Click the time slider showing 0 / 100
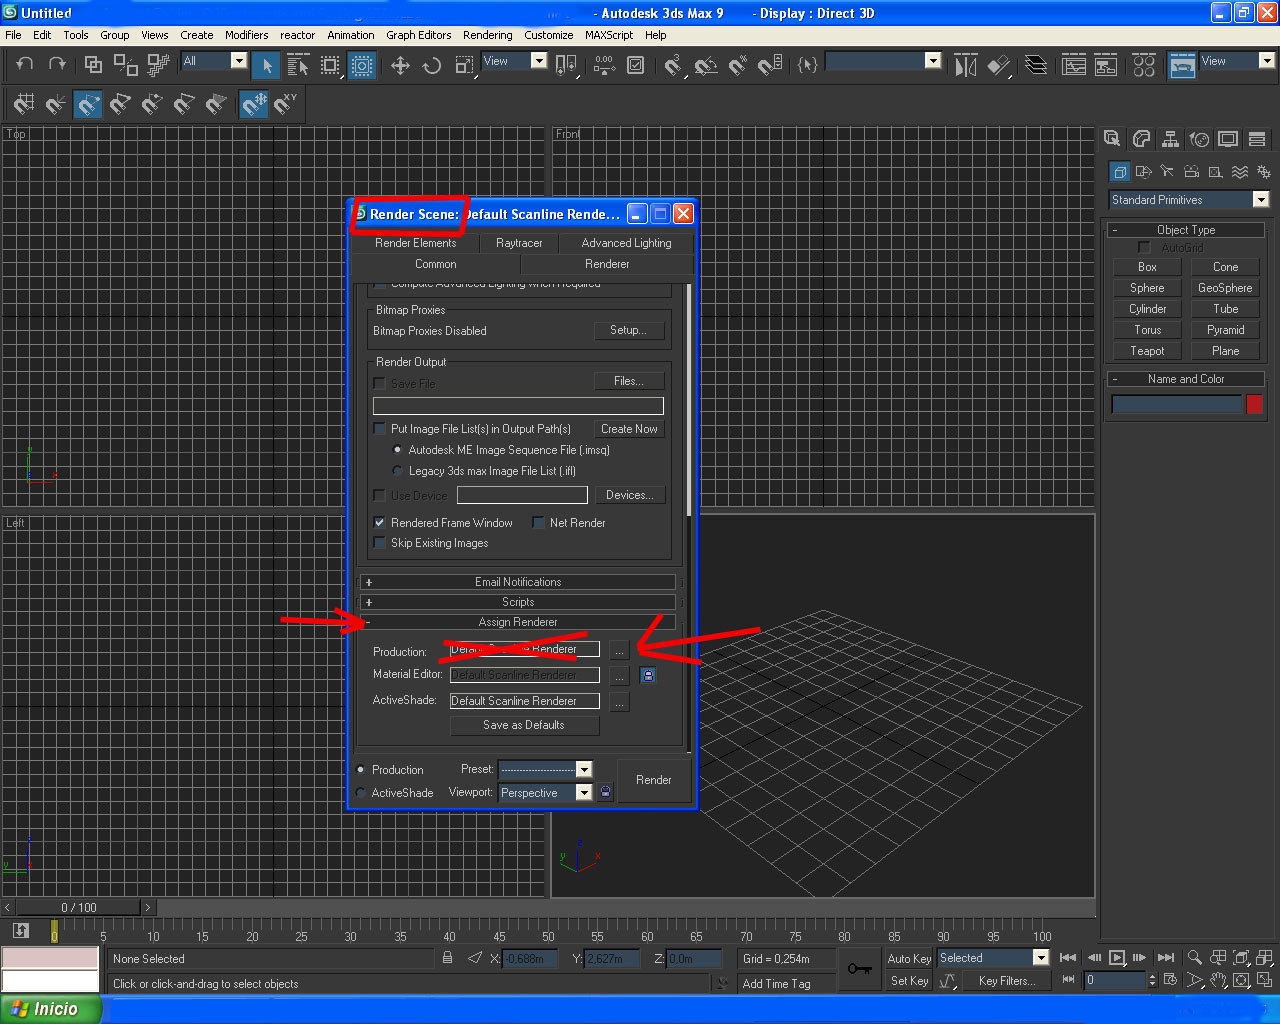Image resolution: width=1280 pixels, height=1024 pixels. (x=79, y=908)
